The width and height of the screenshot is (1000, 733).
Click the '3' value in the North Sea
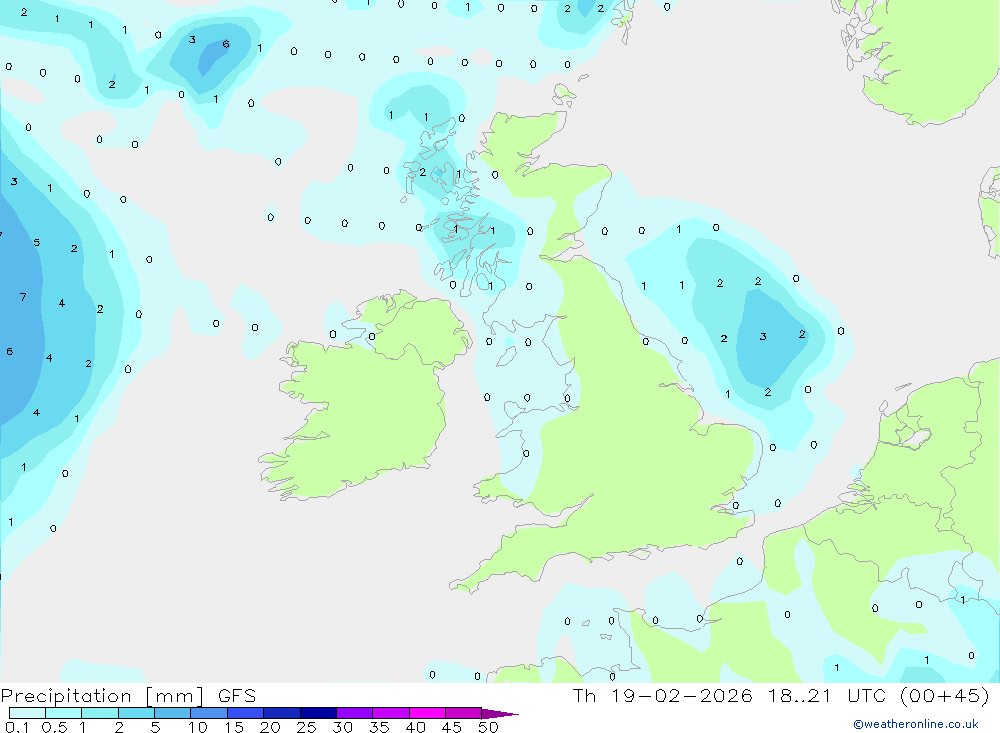tap(763, 336)
